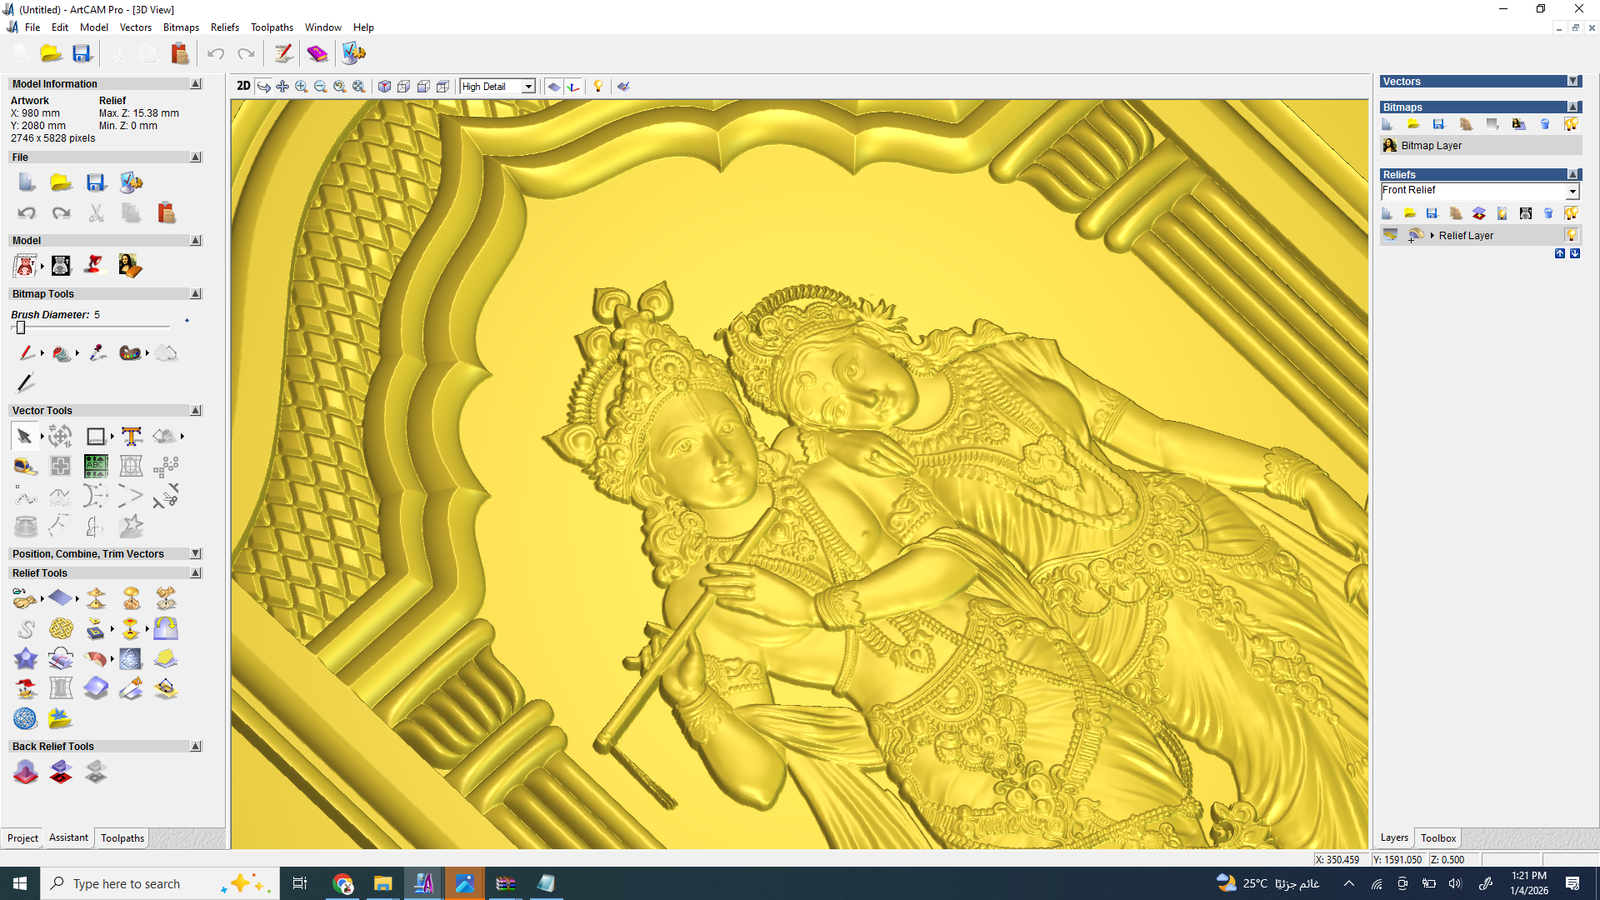The image size is (1600, 900).
Task: Open the Lights and Material lamp icon
Action: coord(598,87)
